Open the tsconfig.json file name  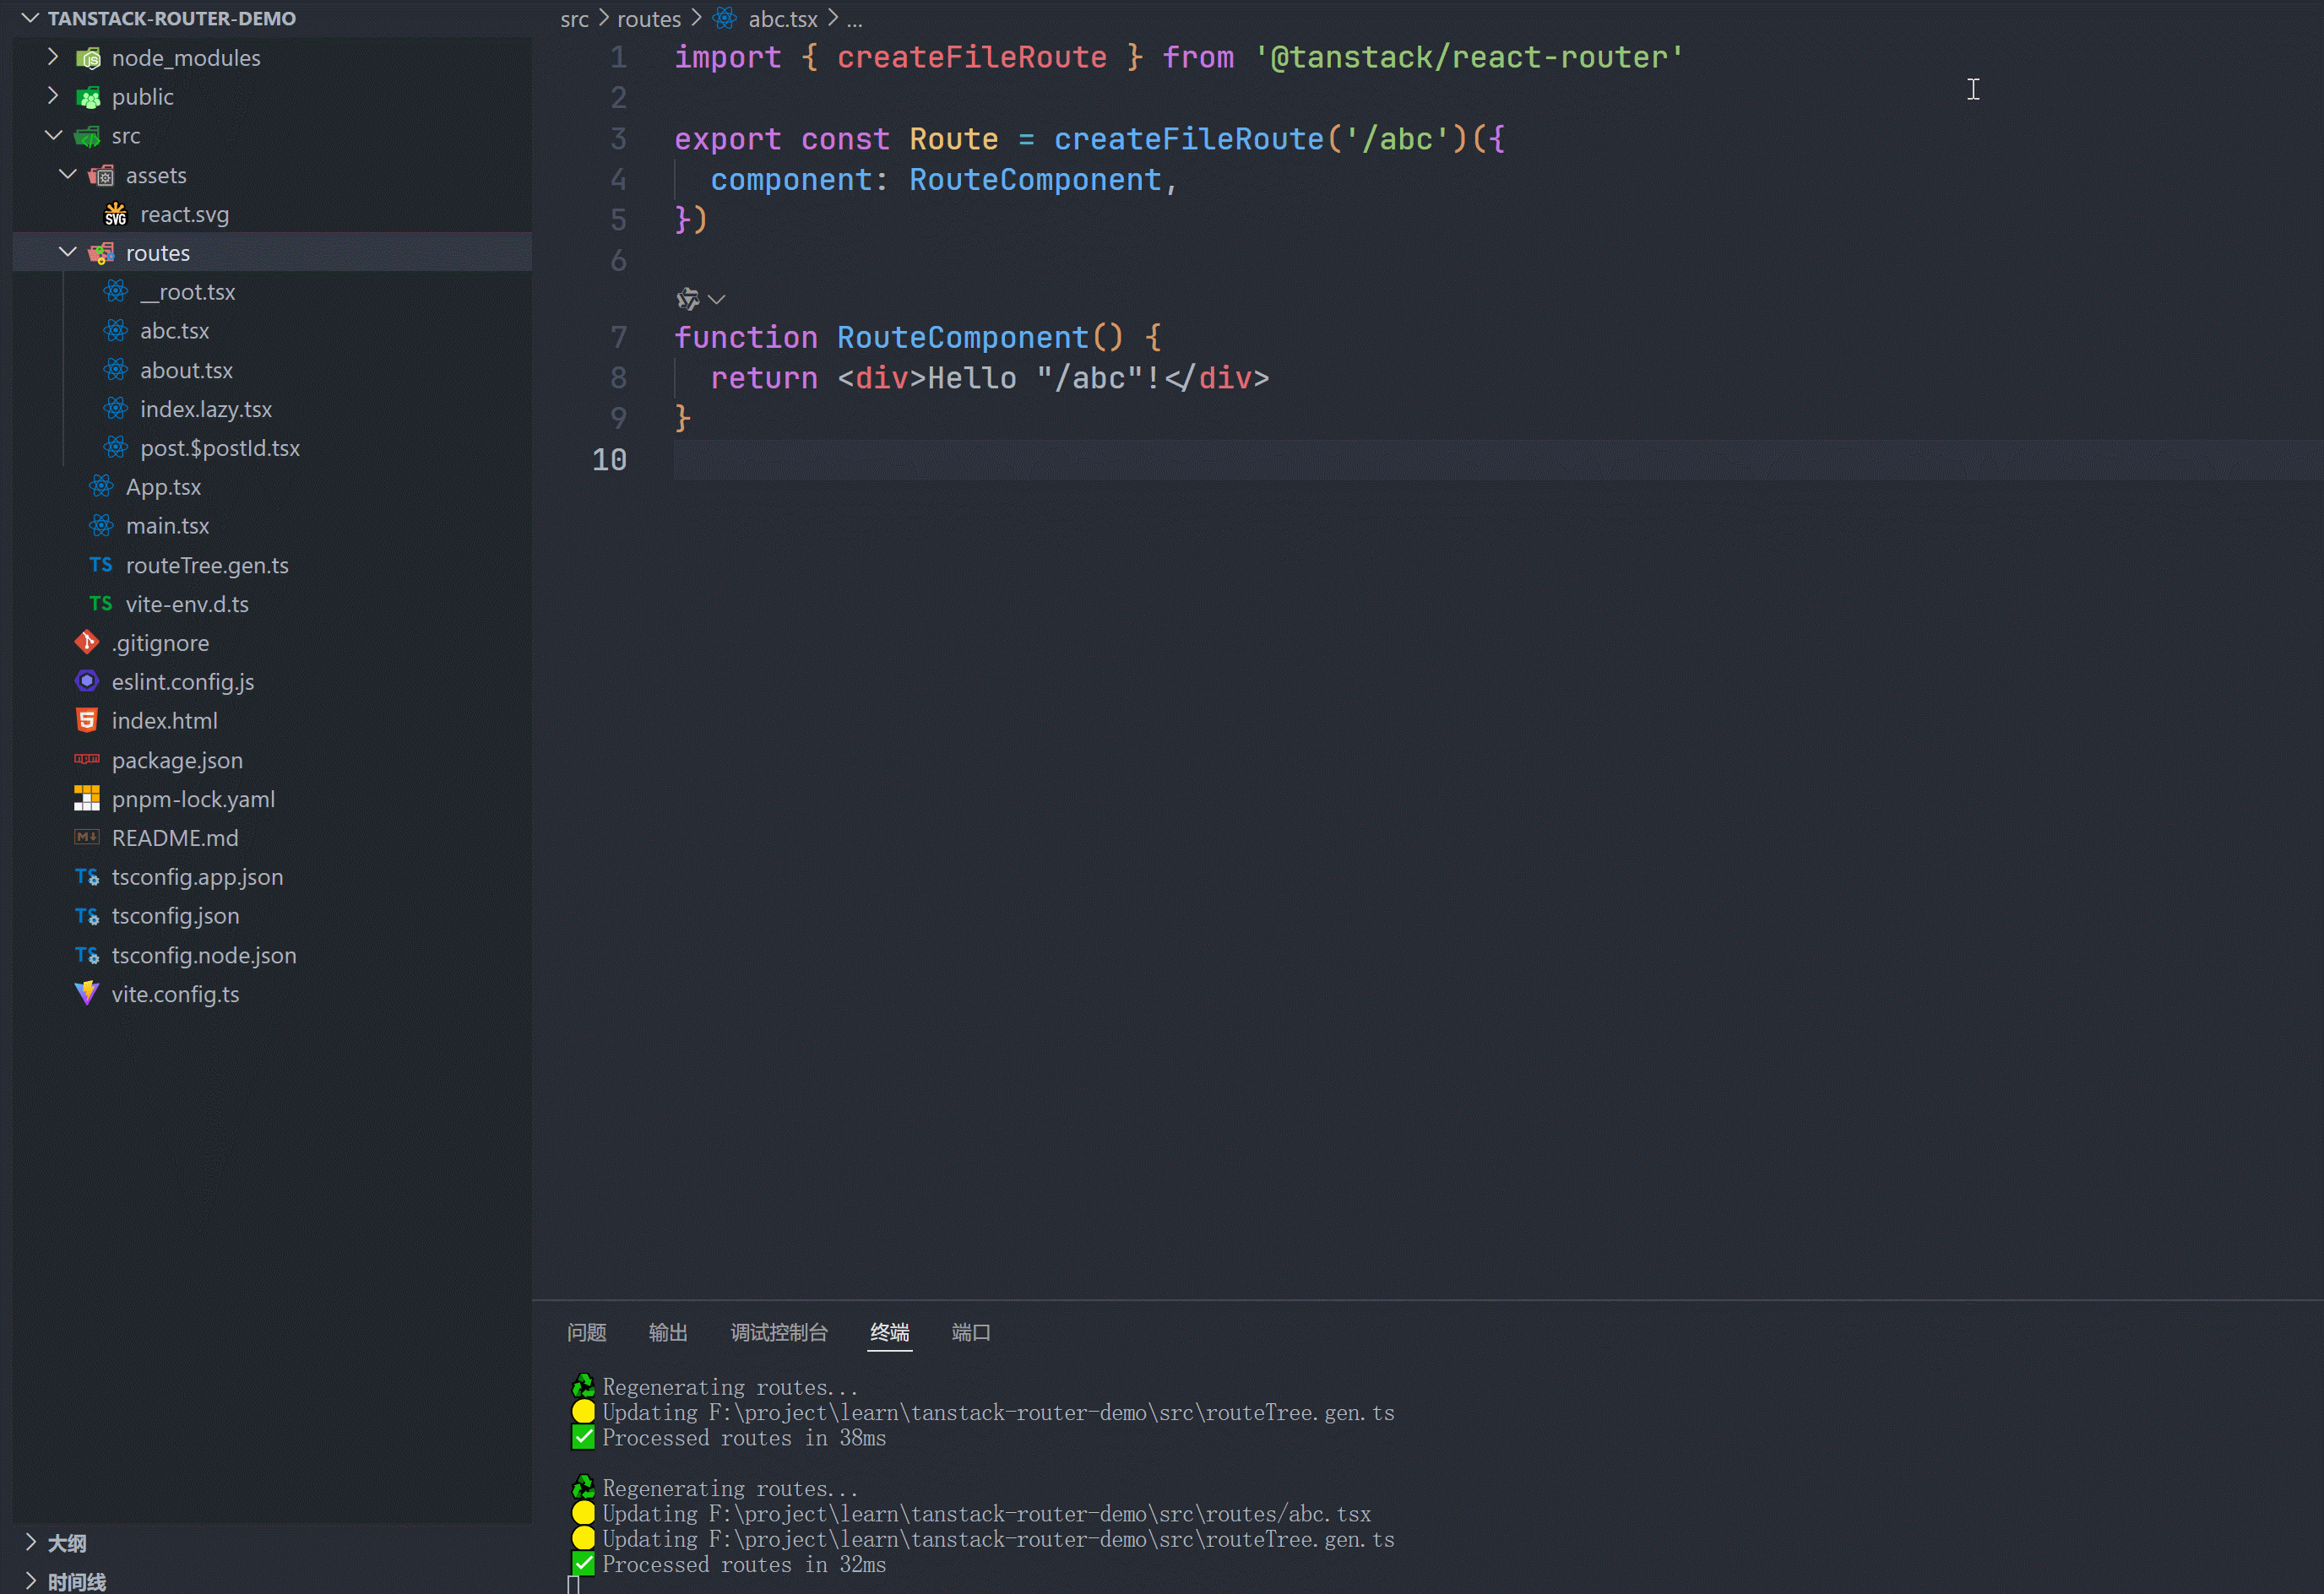pyautogui.click(x=176, y=916)
